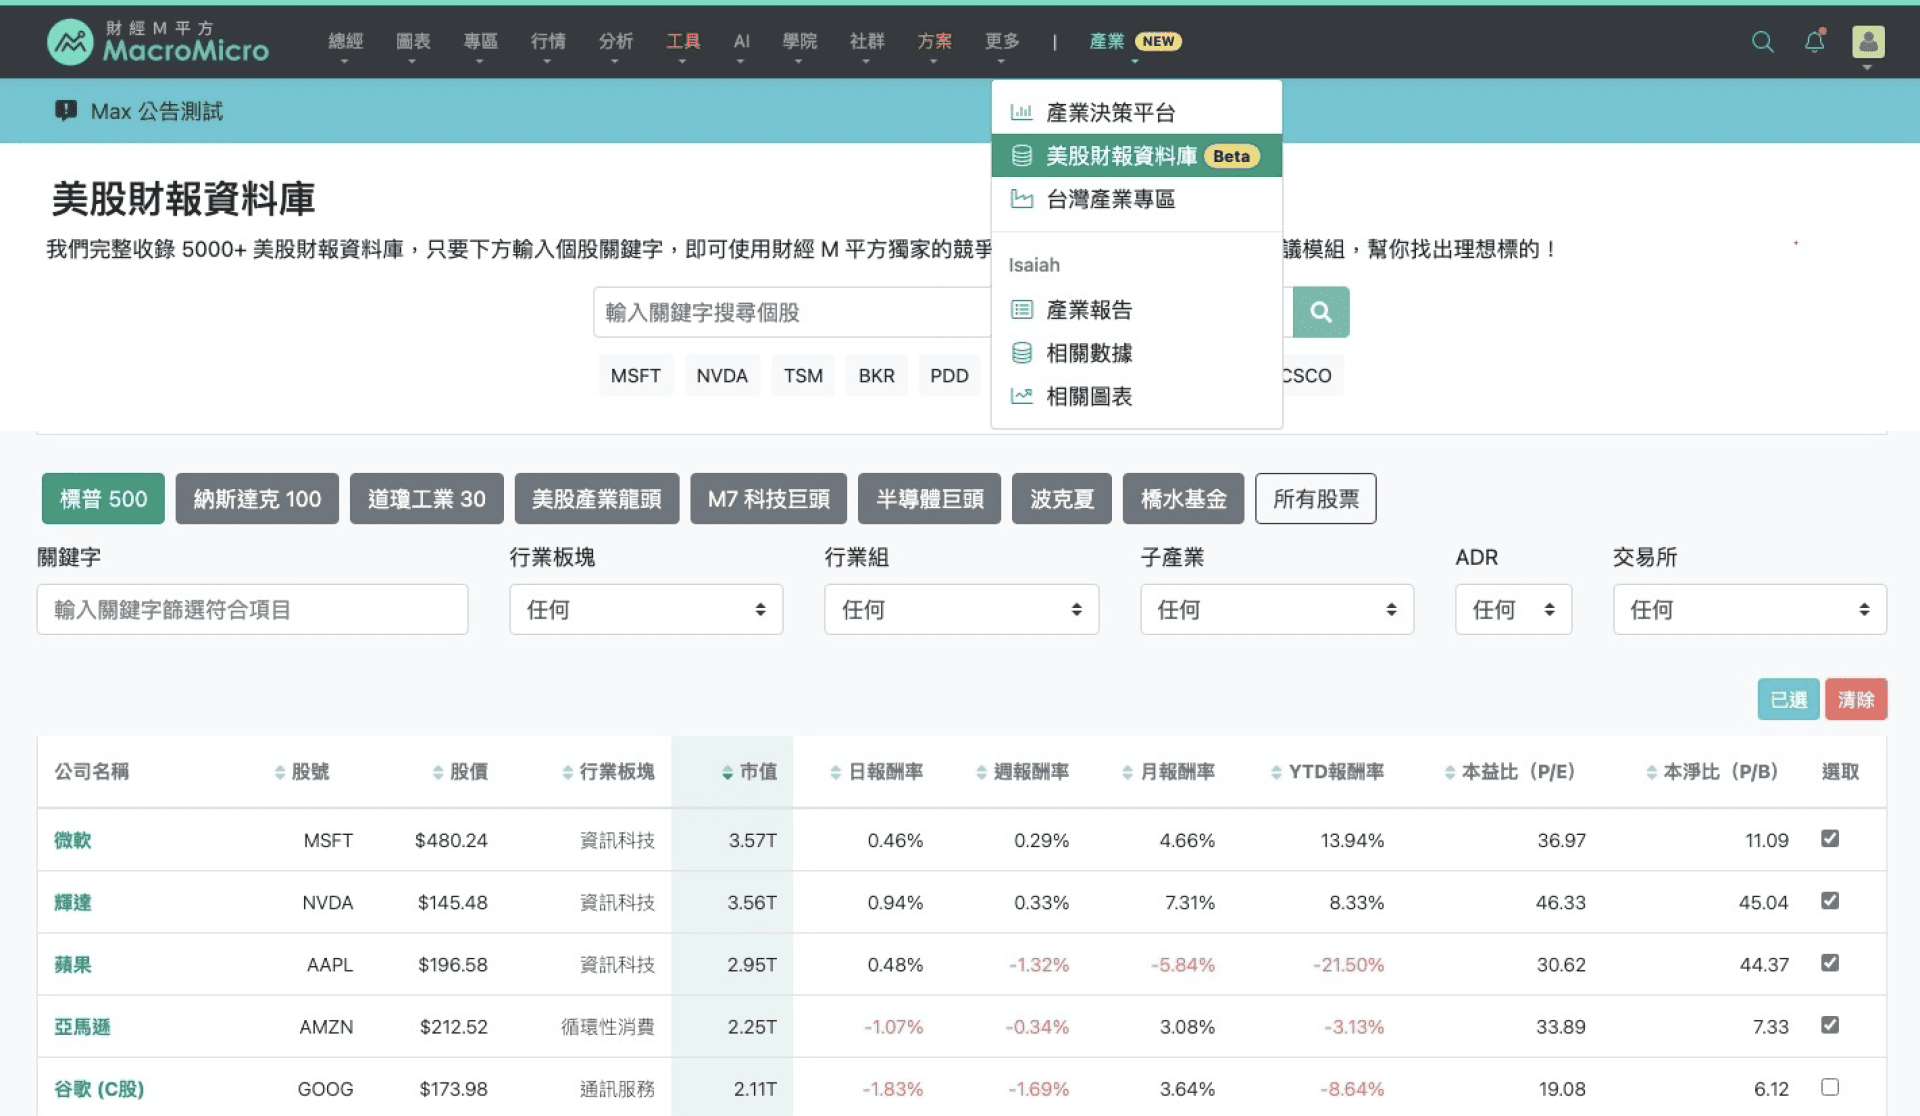
Task: Click line chart icon beside 相關圖表
Action: coord(1021,396)
